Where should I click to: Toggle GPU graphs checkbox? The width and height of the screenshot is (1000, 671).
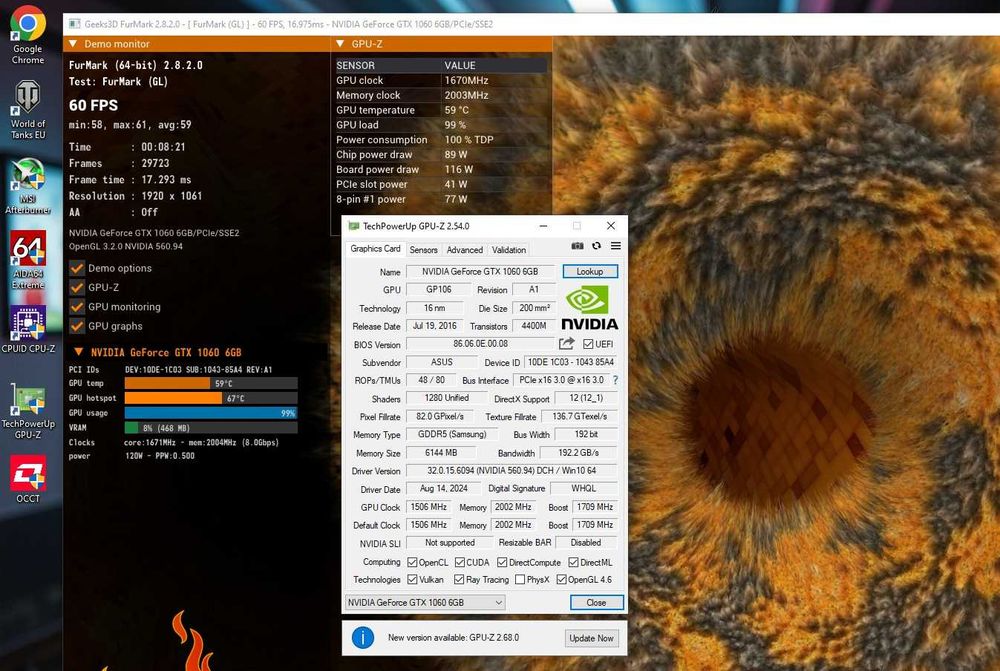click(77, 326)
